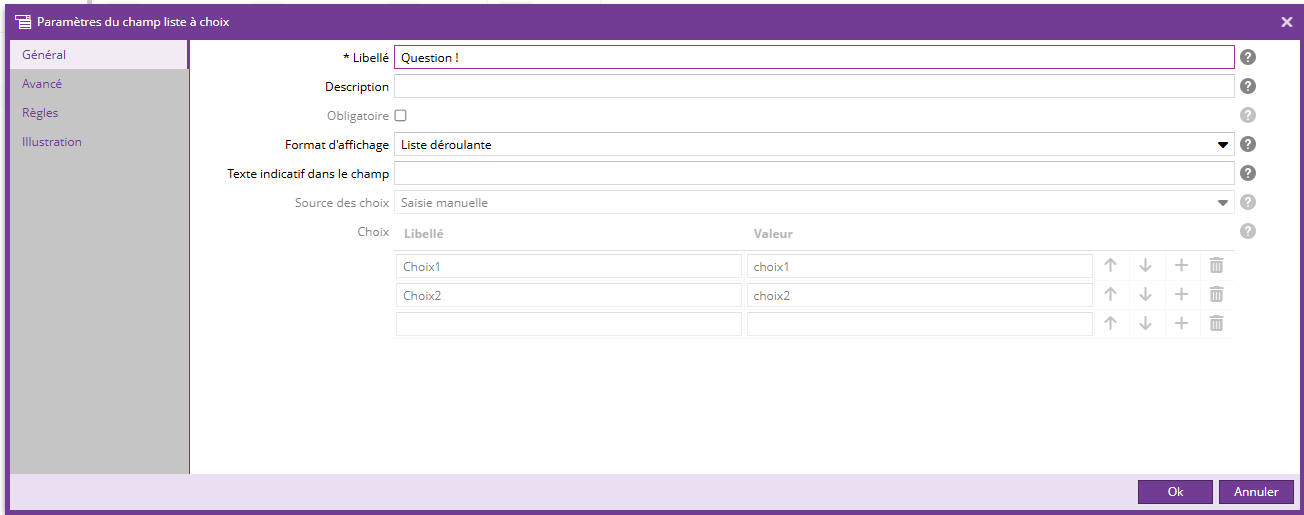
Task: Confirm with the Ok button
Action: (1175, 492)
